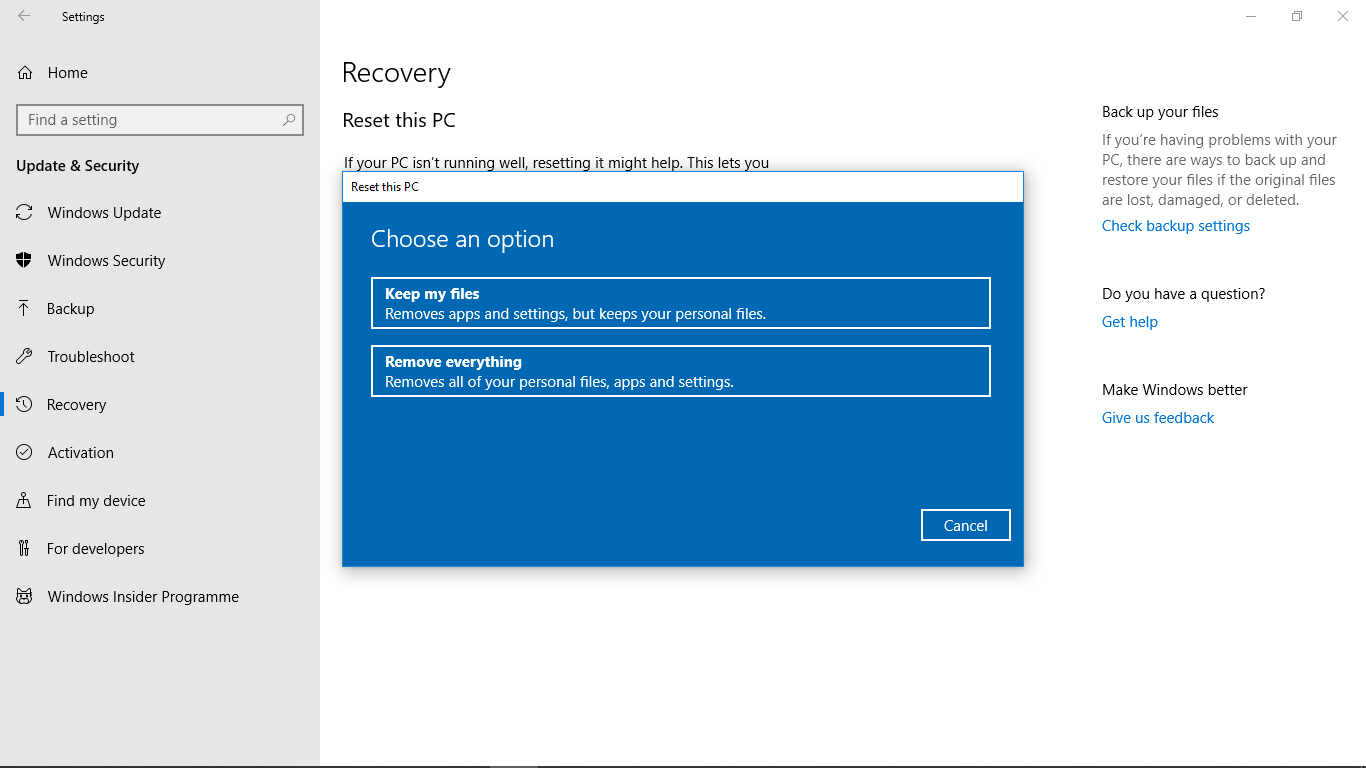Click the Reset this PC dialog title bar
Viewport: 1366px width, 768px height.
click(683, 187)
